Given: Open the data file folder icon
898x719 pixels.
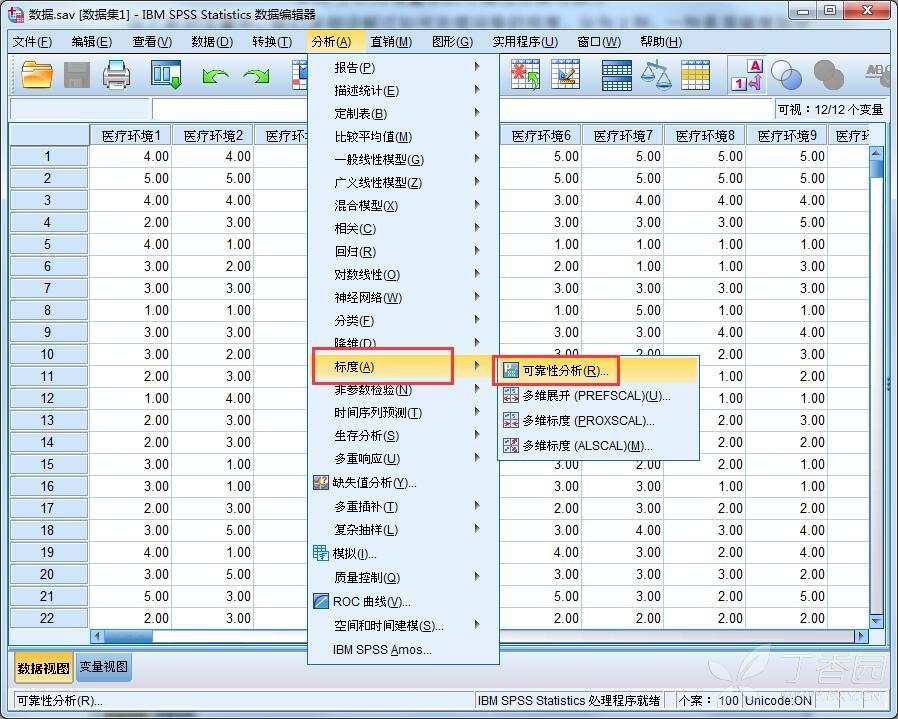Looking at the screenshot, I should (37, 75).
